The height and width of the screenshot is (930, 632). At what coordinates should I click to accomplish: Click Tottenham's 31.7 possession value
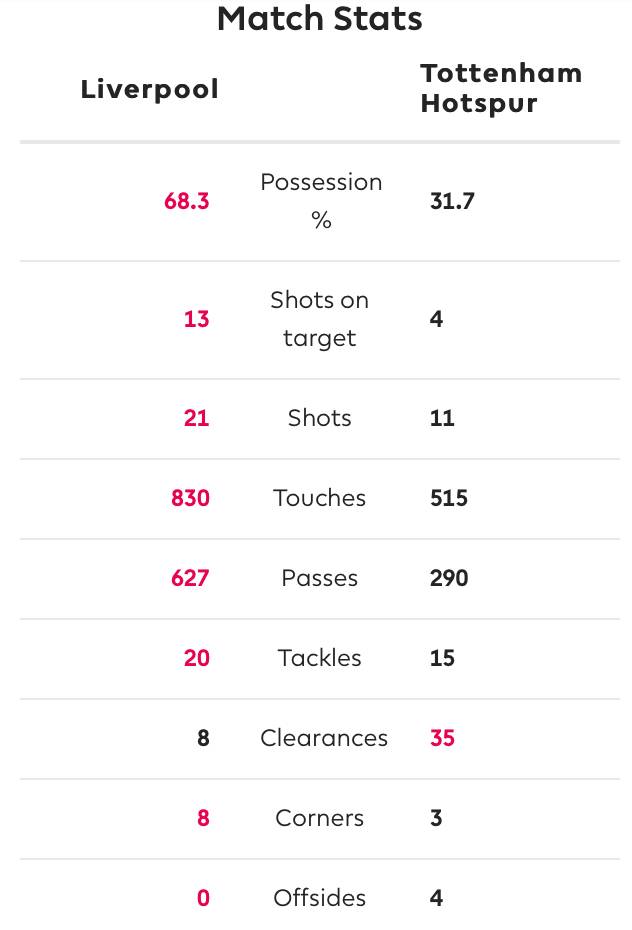click(452, 201)
